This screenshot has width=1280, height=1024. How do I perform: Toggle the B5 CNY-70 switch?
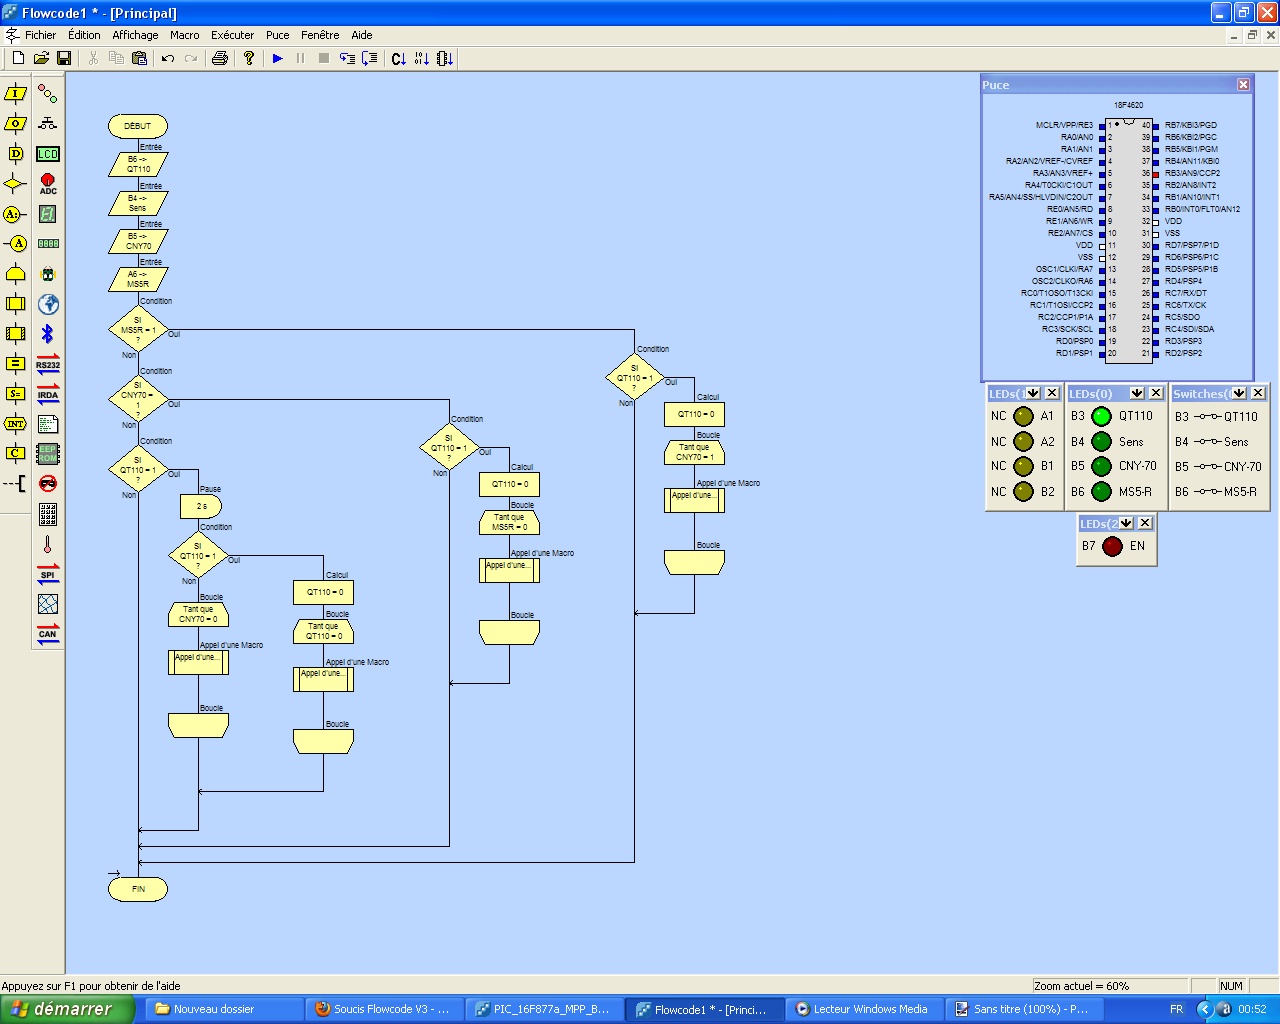(x=1209, y=467)
